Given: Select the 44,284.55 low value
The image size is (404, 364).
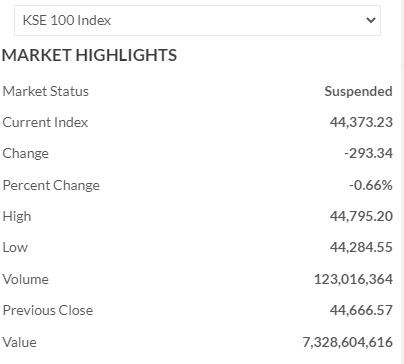Looking at the screenshot, I should coord(361,248).
